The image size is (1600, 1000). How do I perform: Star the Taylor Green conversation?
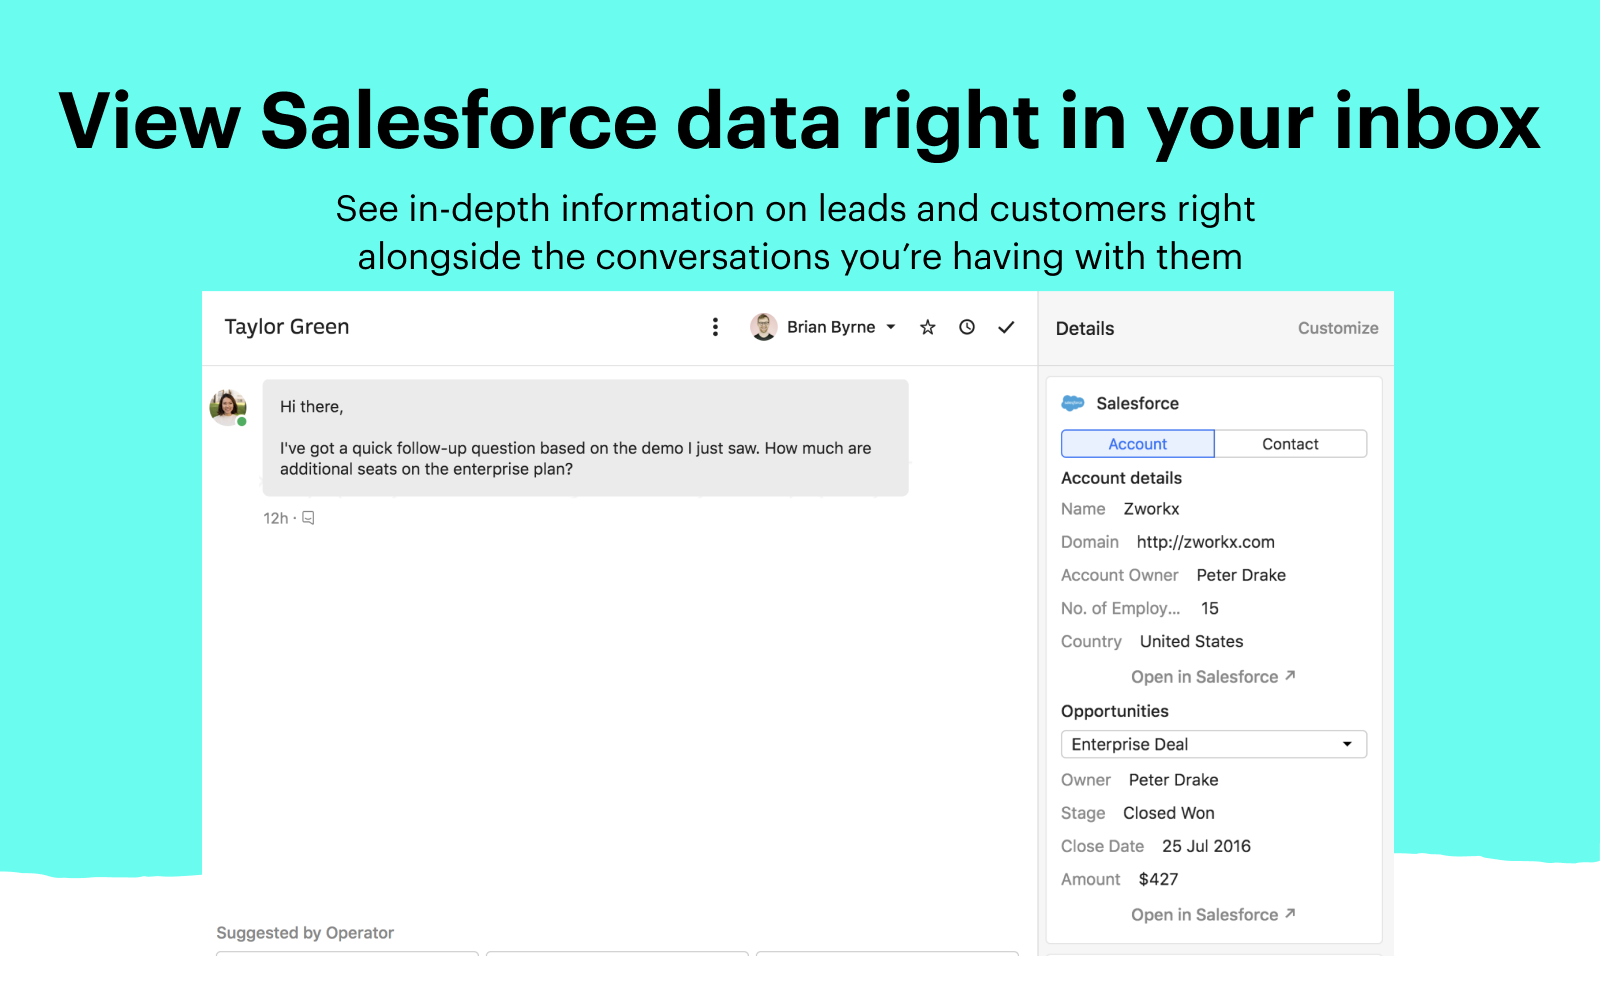click(x=928, y=327)
